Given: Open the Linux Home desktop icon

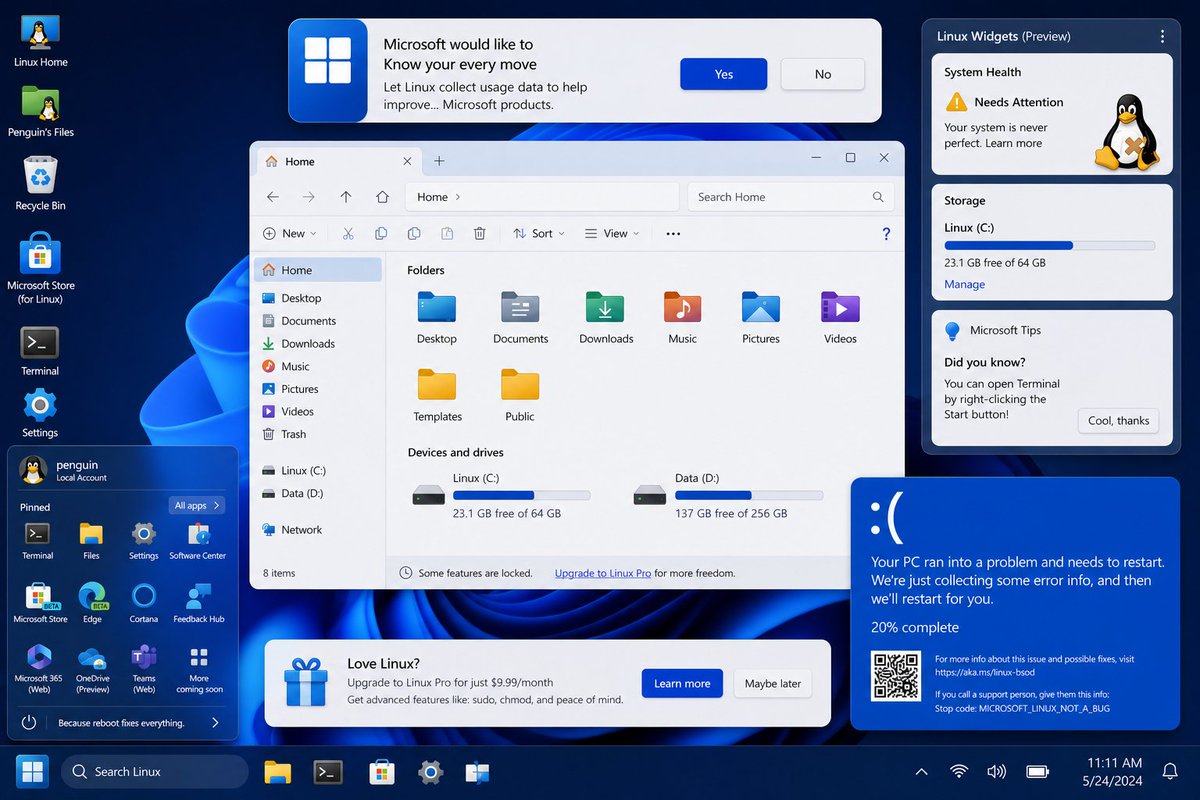Looking at the screenshot, I should (40, 42).
